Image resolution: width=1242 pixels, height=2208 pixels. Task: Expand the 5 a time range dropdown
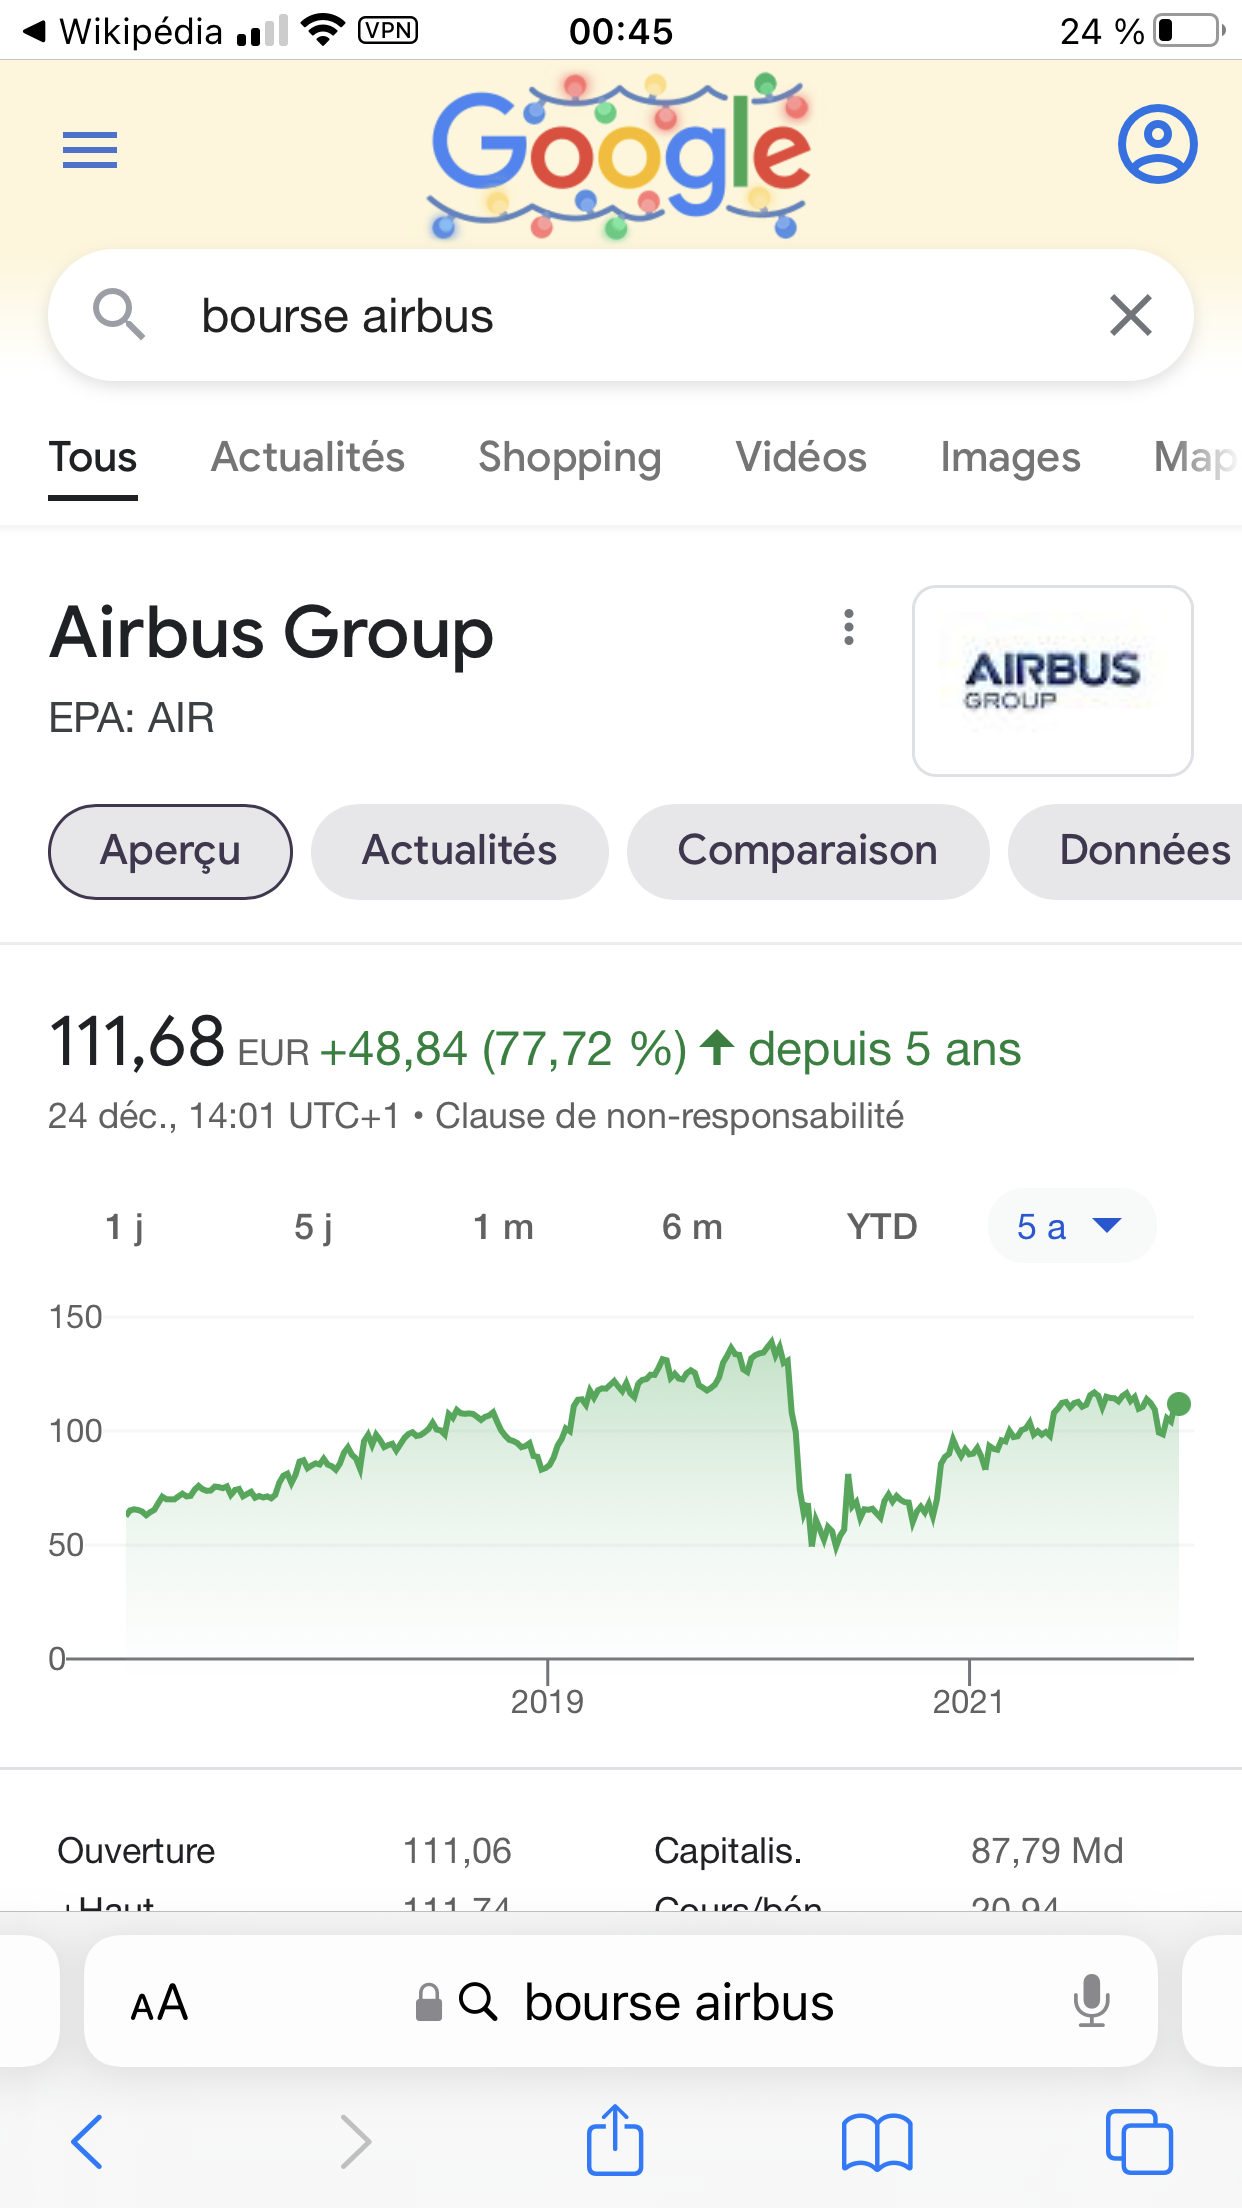(1070, 1227)
